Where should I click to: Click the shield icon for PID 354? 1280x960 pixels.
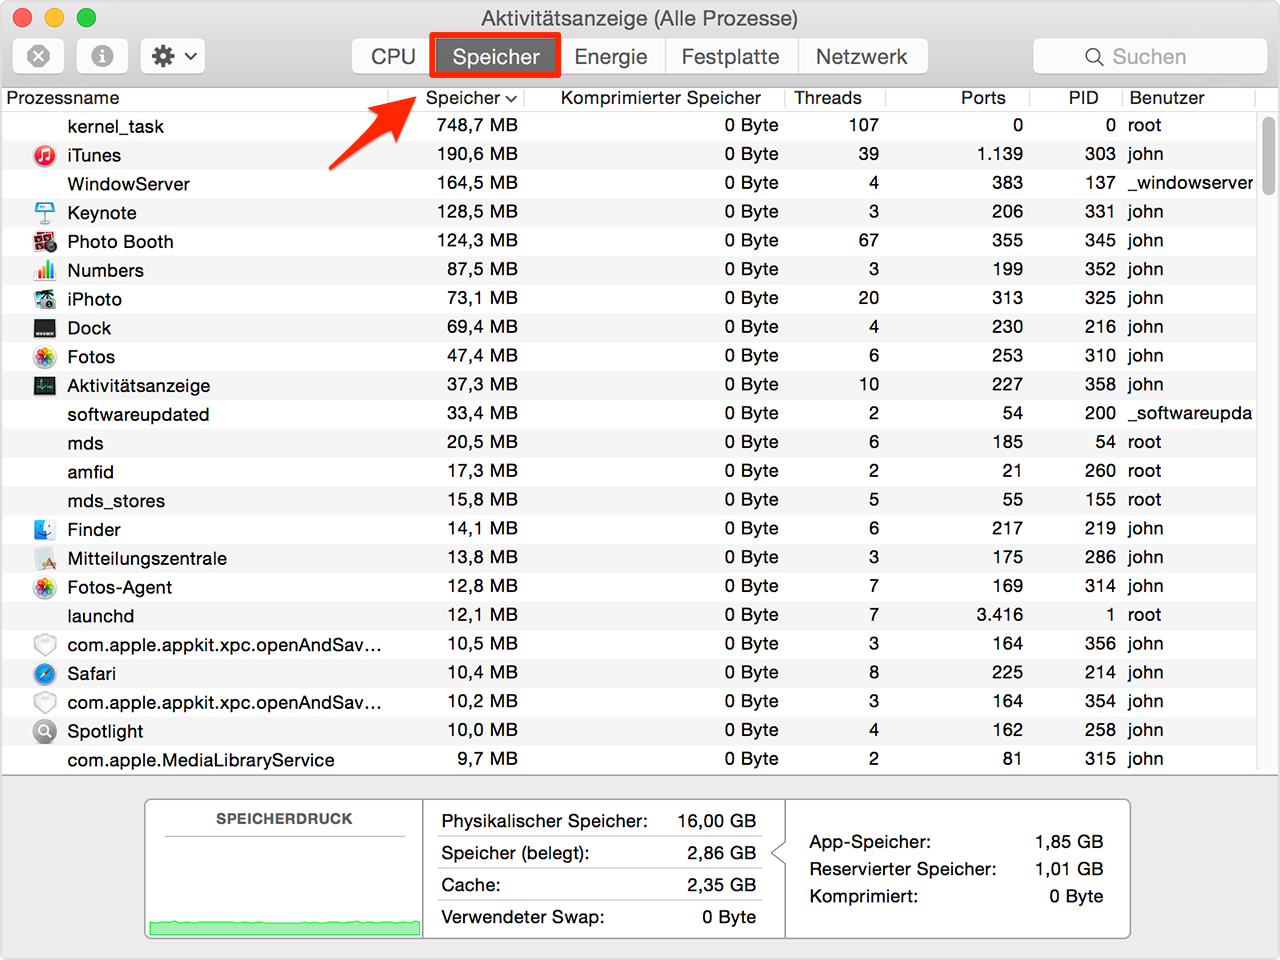45,703
